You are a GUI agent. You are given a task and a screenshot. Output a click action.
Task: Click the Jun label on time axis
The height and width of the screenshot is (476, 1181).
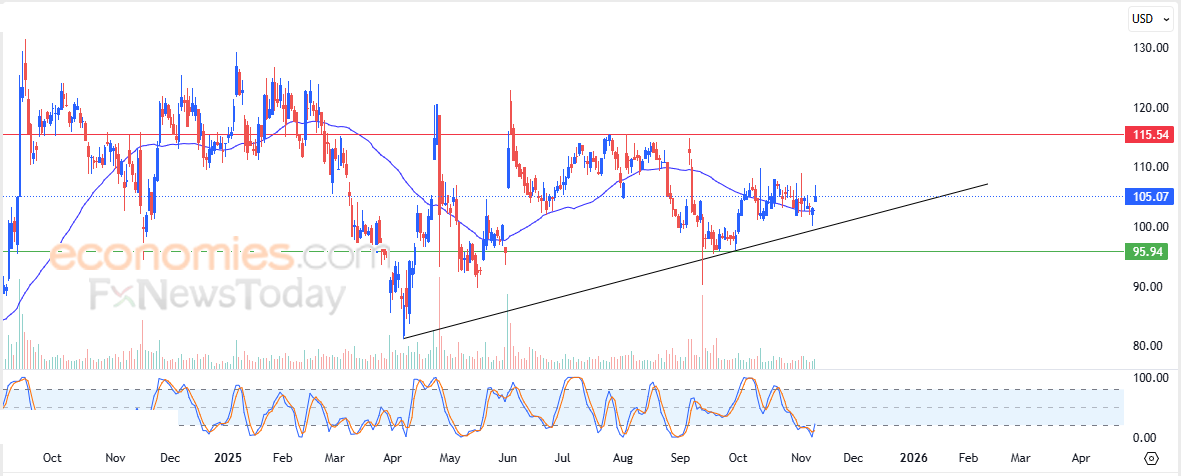tap(507, 458)
